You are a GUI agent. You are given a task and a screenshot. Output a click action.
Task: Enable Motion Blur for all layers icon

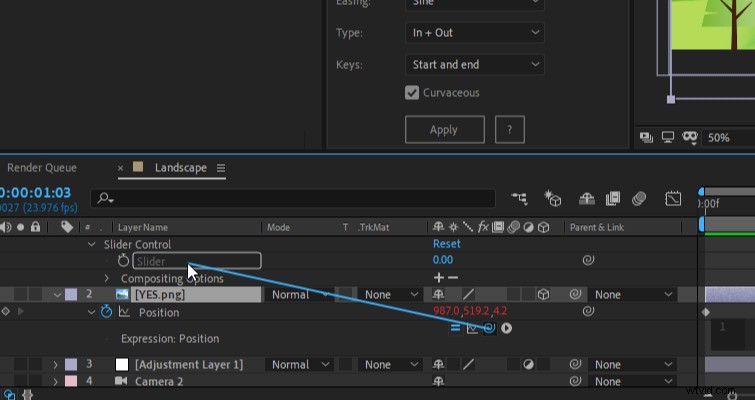tap(639, 198)
